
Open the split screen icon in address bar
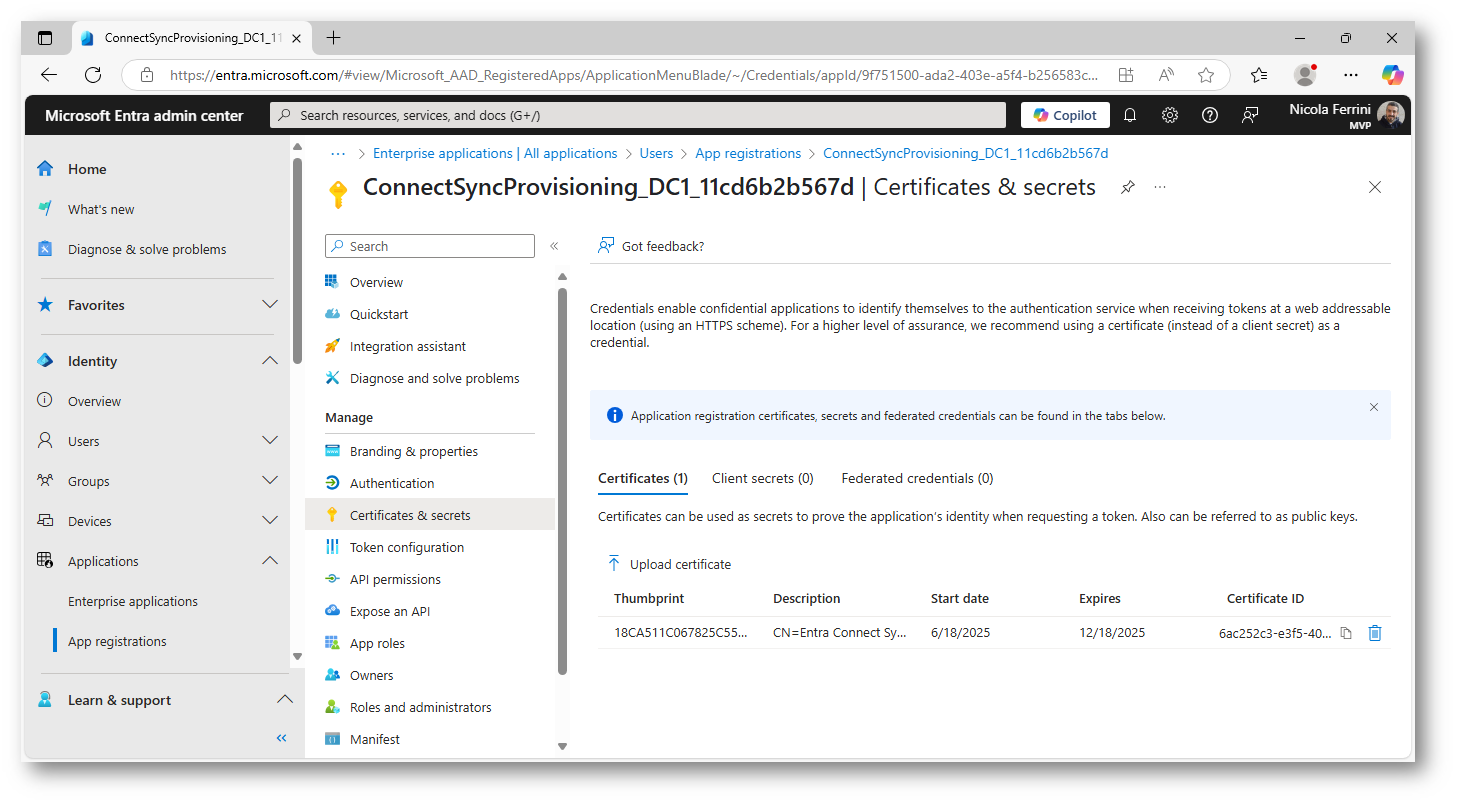pos(1126,75)
